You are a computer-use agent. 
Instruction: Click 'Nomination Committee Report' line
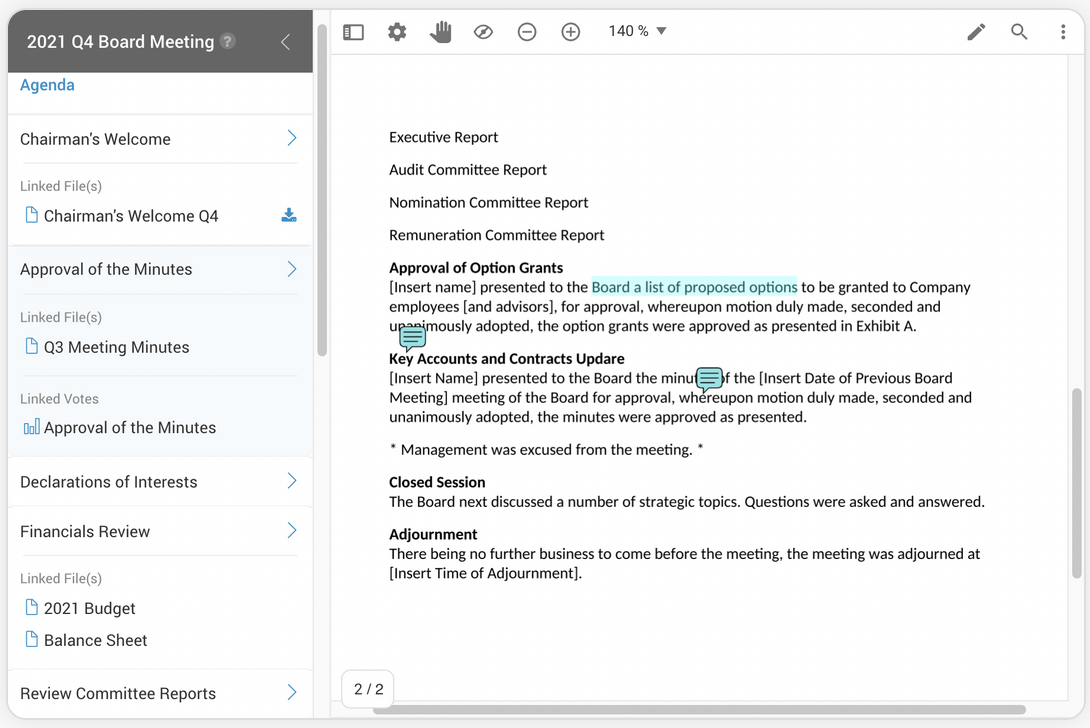(489, 203)
